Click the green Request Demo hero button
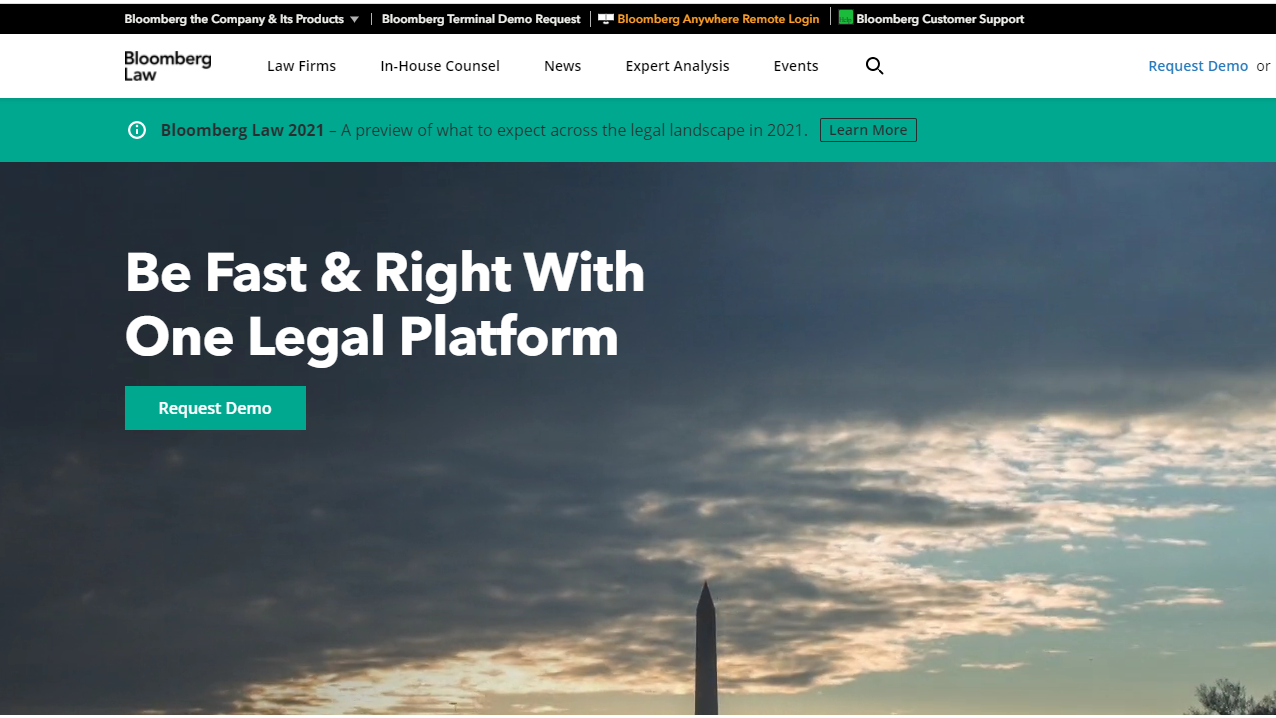This screenshot has width=1276, height=718. pyautogui.click(x=215, y=408)
